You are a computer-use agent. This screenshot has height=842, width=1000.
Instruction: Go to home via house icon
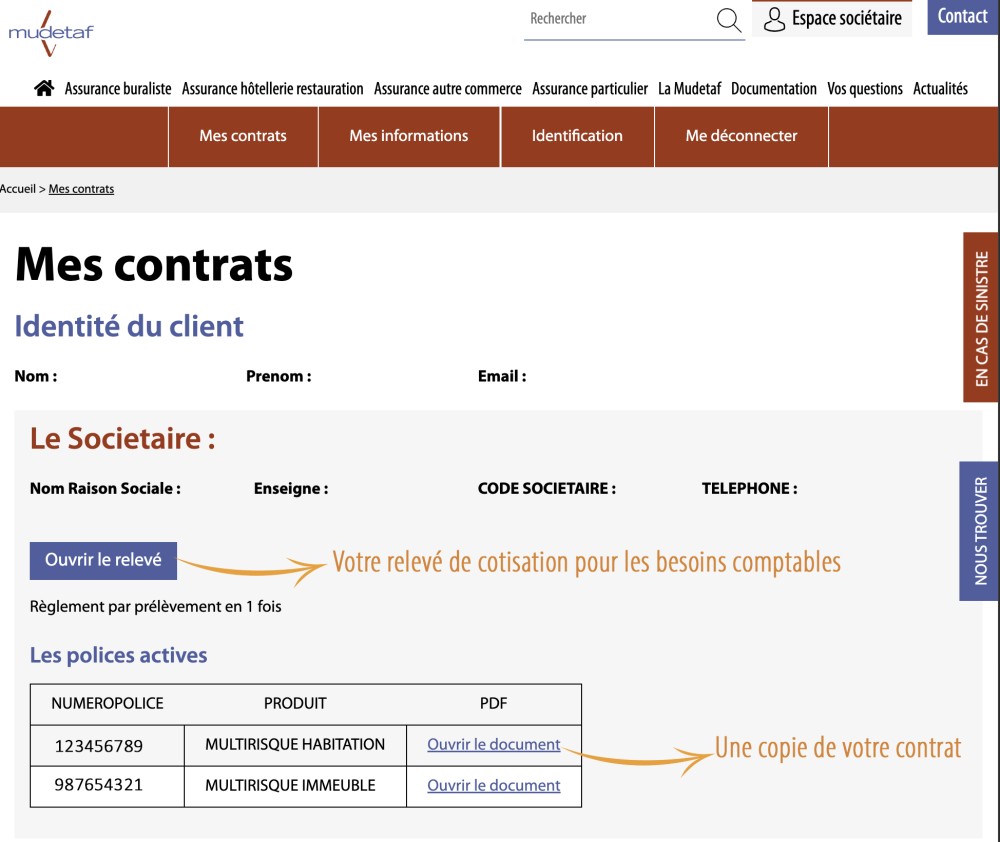(x=44, y=88)
